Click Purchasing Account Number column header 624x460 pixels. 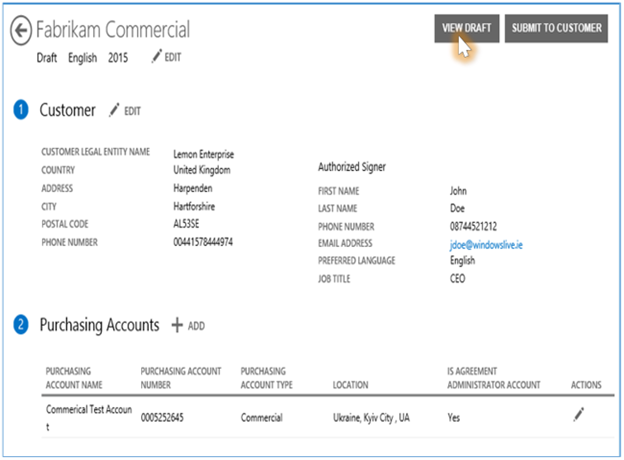coord(181,378)
